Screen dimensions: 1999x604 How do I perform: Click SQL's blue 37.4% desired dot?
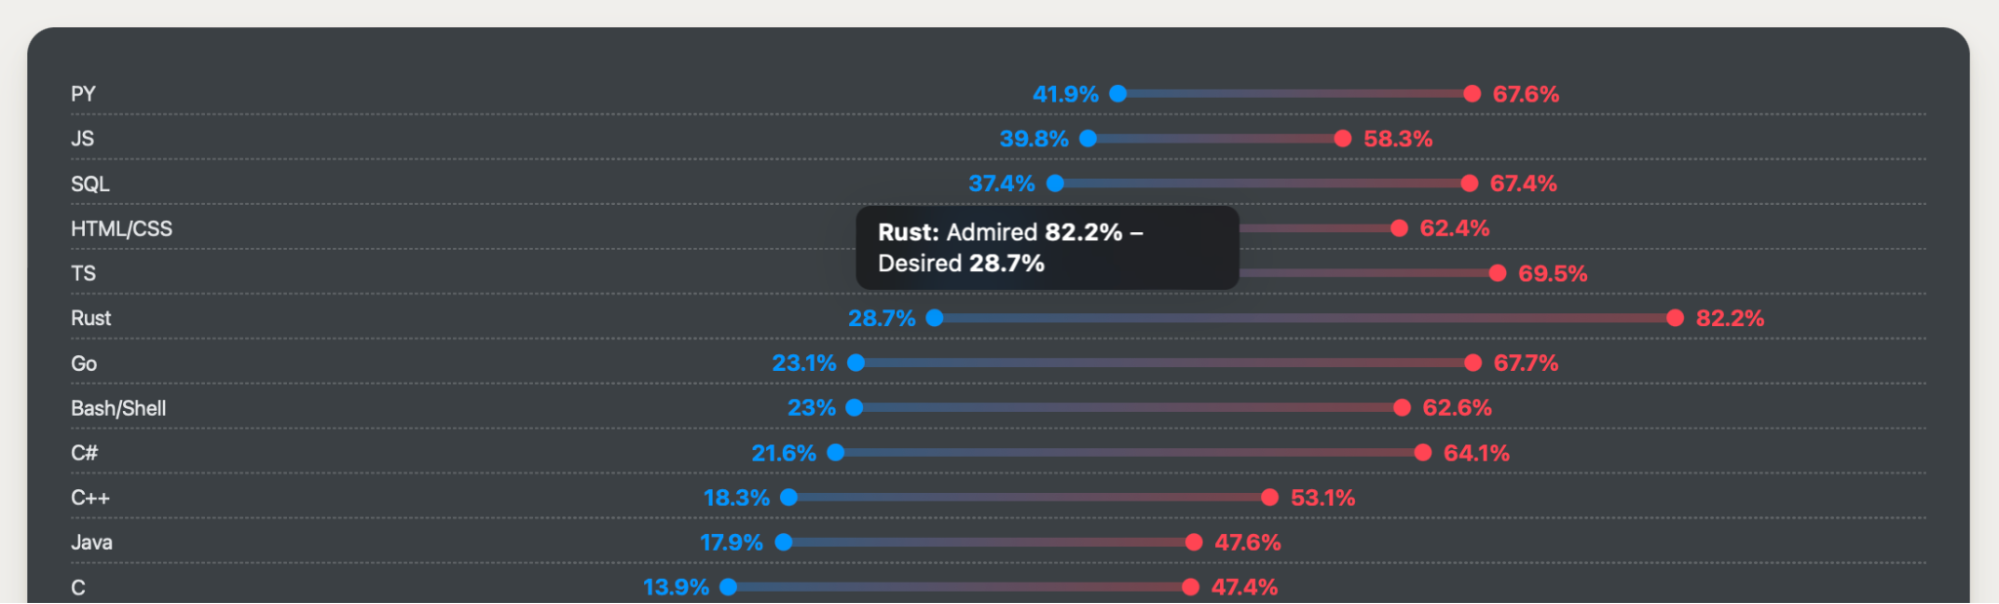point(1055,183)
